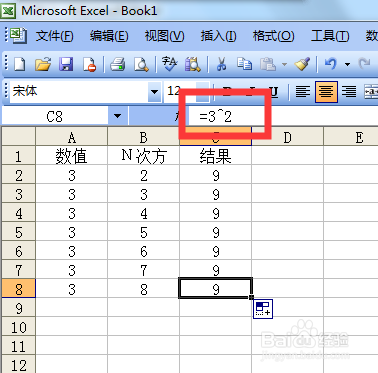Image resolution: width=378 pixels, height=373 pixels.
Task: Select cell B3 with value 3
Action: pos(143,194)
